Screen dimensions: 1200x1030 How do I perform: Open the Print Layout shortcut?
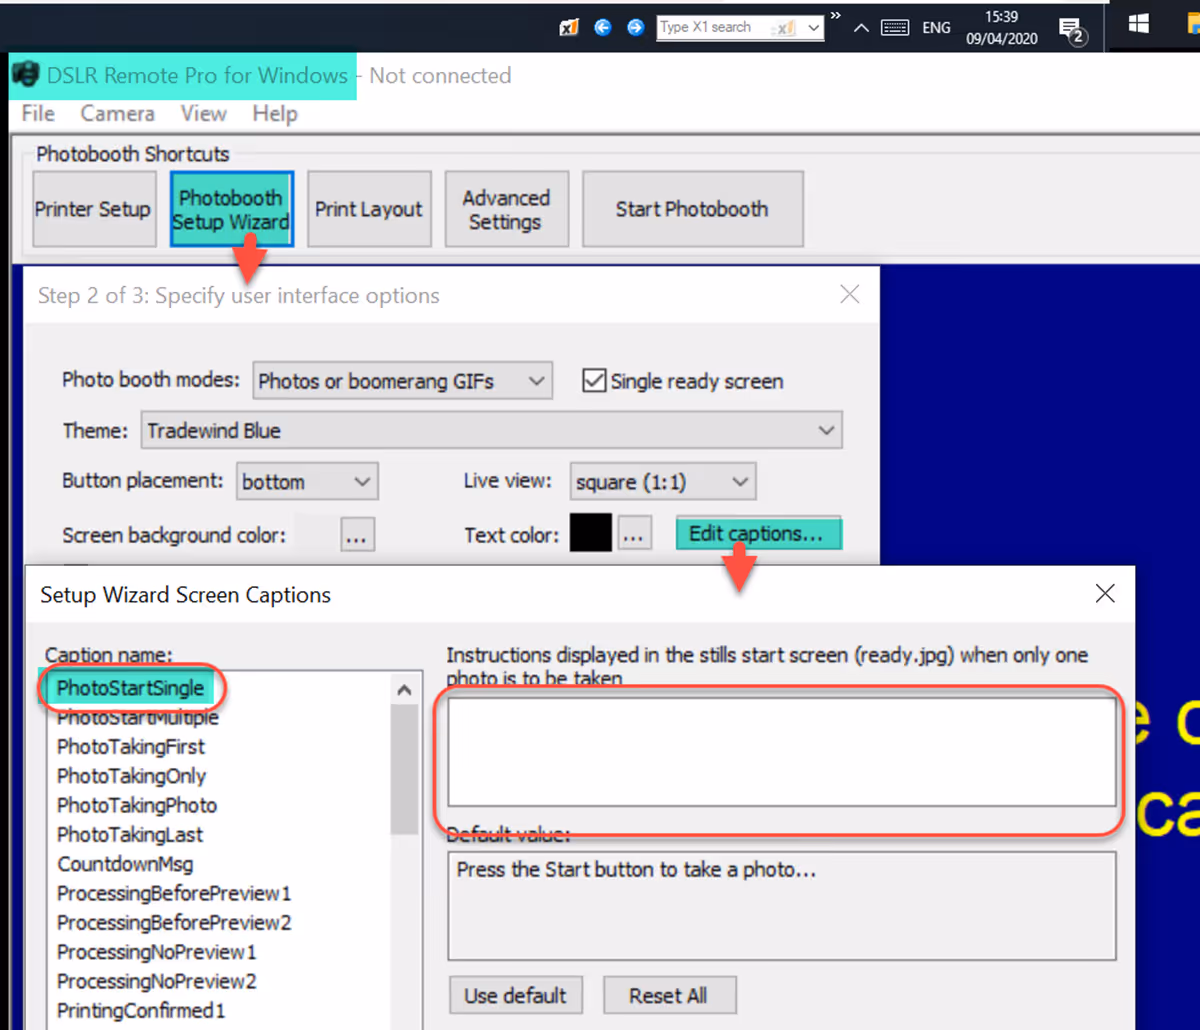pos(369,209)
